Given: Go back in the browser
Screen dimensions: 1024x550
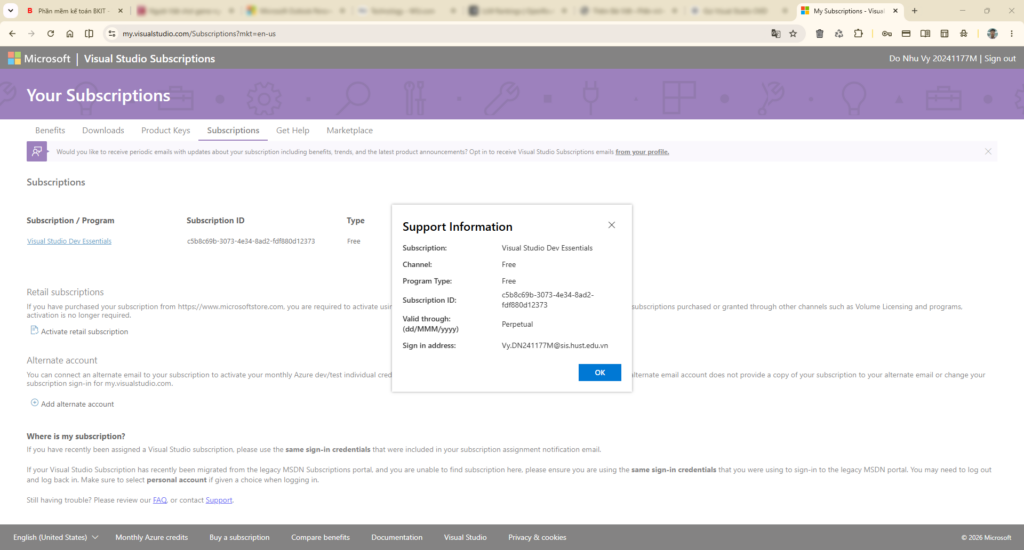Looking at the screenshot, I should [12, 33].
